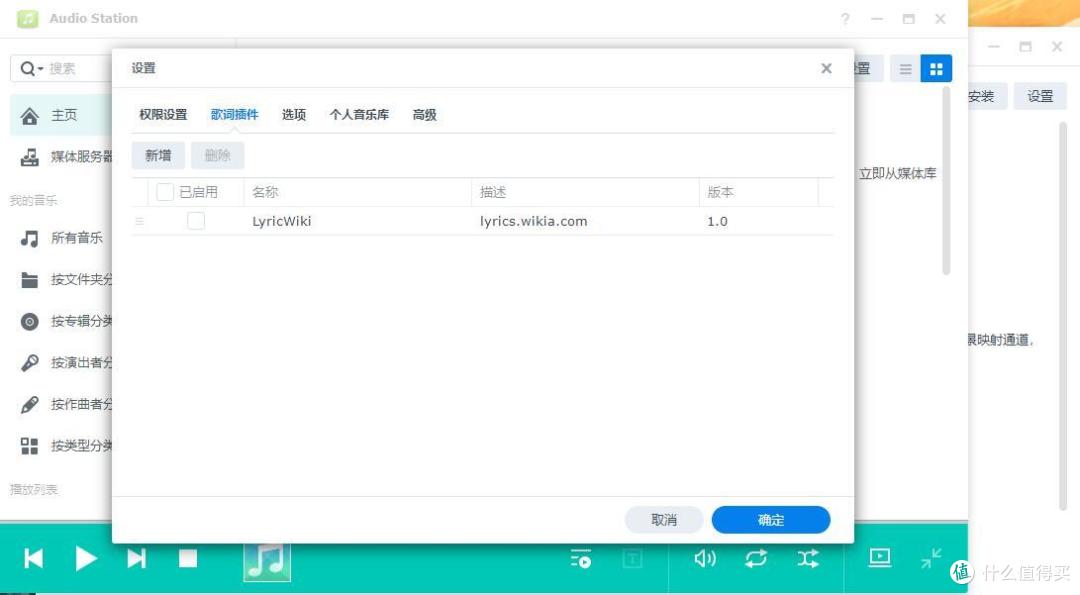Skip to the next track
1080x595 pixels.
pos(136,559)
